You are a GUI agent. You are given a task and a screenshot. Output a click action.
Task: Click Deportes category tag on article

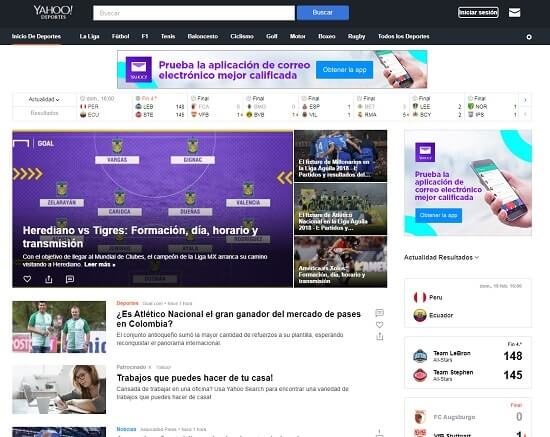pos(127,303)
